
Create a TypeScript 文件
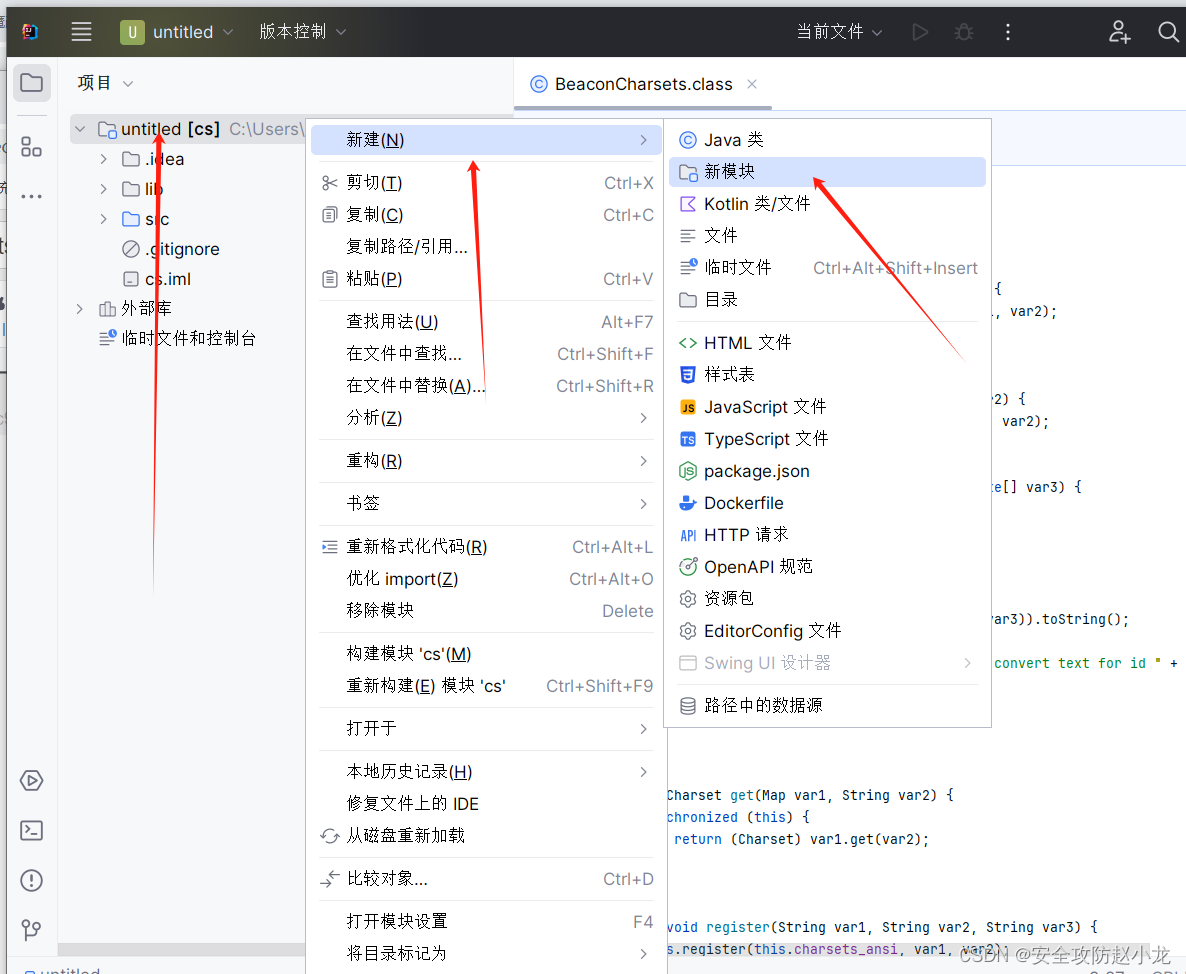click(827, 439)
